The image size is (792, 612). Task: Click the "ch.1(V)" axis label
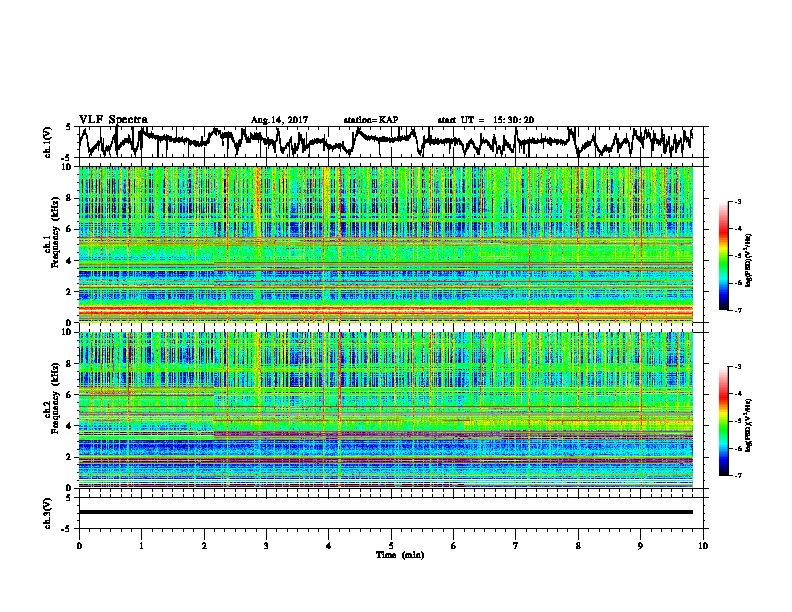coord(48,142)
